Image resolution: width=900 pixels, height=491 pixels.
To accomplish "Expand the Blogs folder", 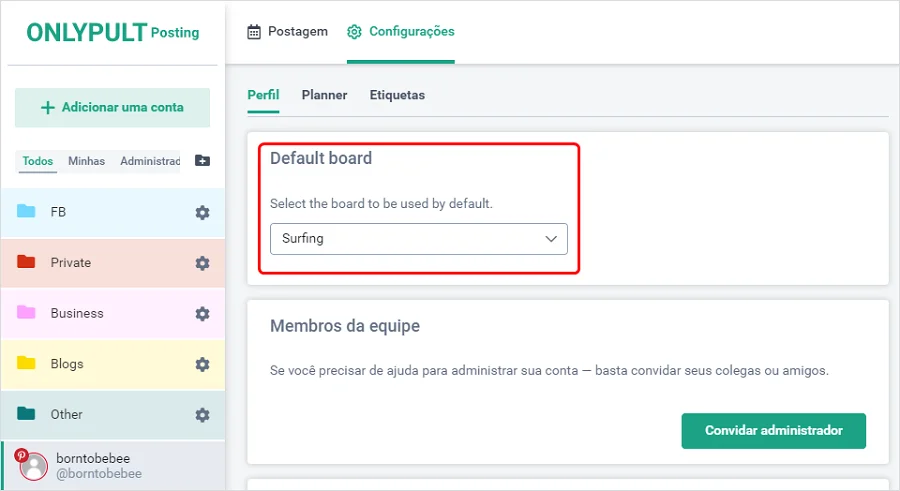I will tap(67, 364).
